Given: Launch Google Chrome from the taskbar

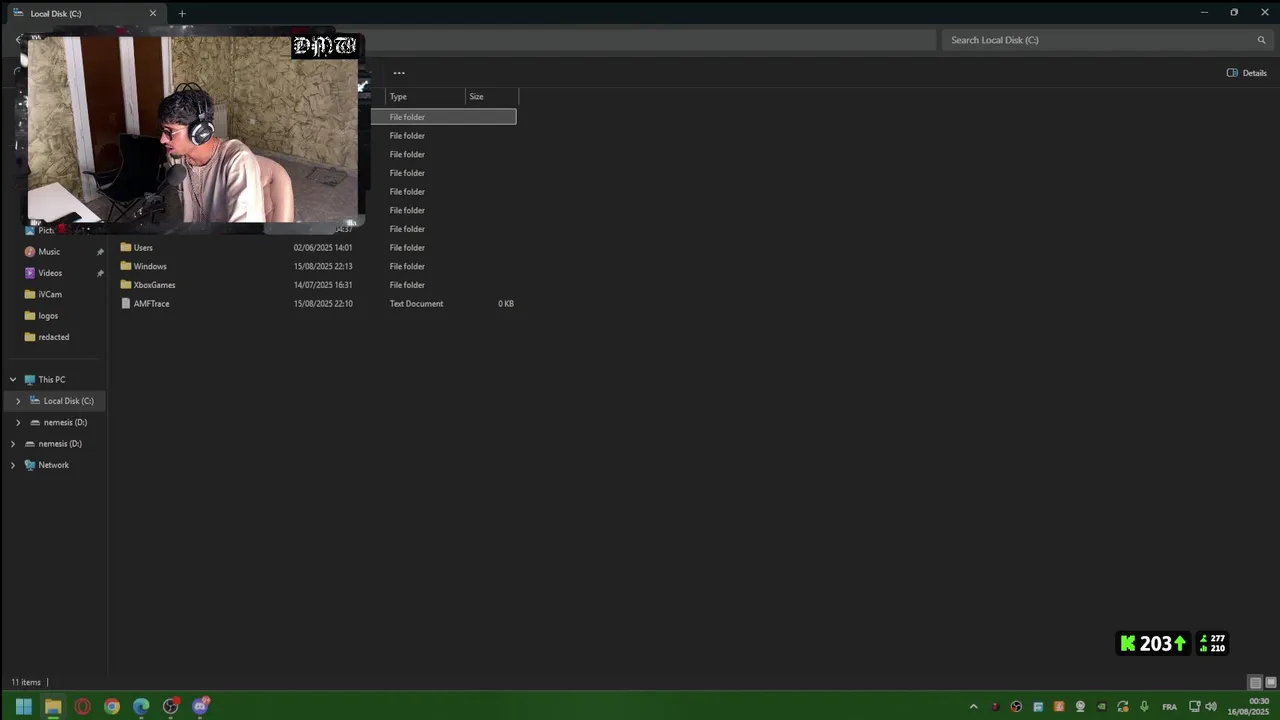Looking at the screenshot, I should (112, 707).
